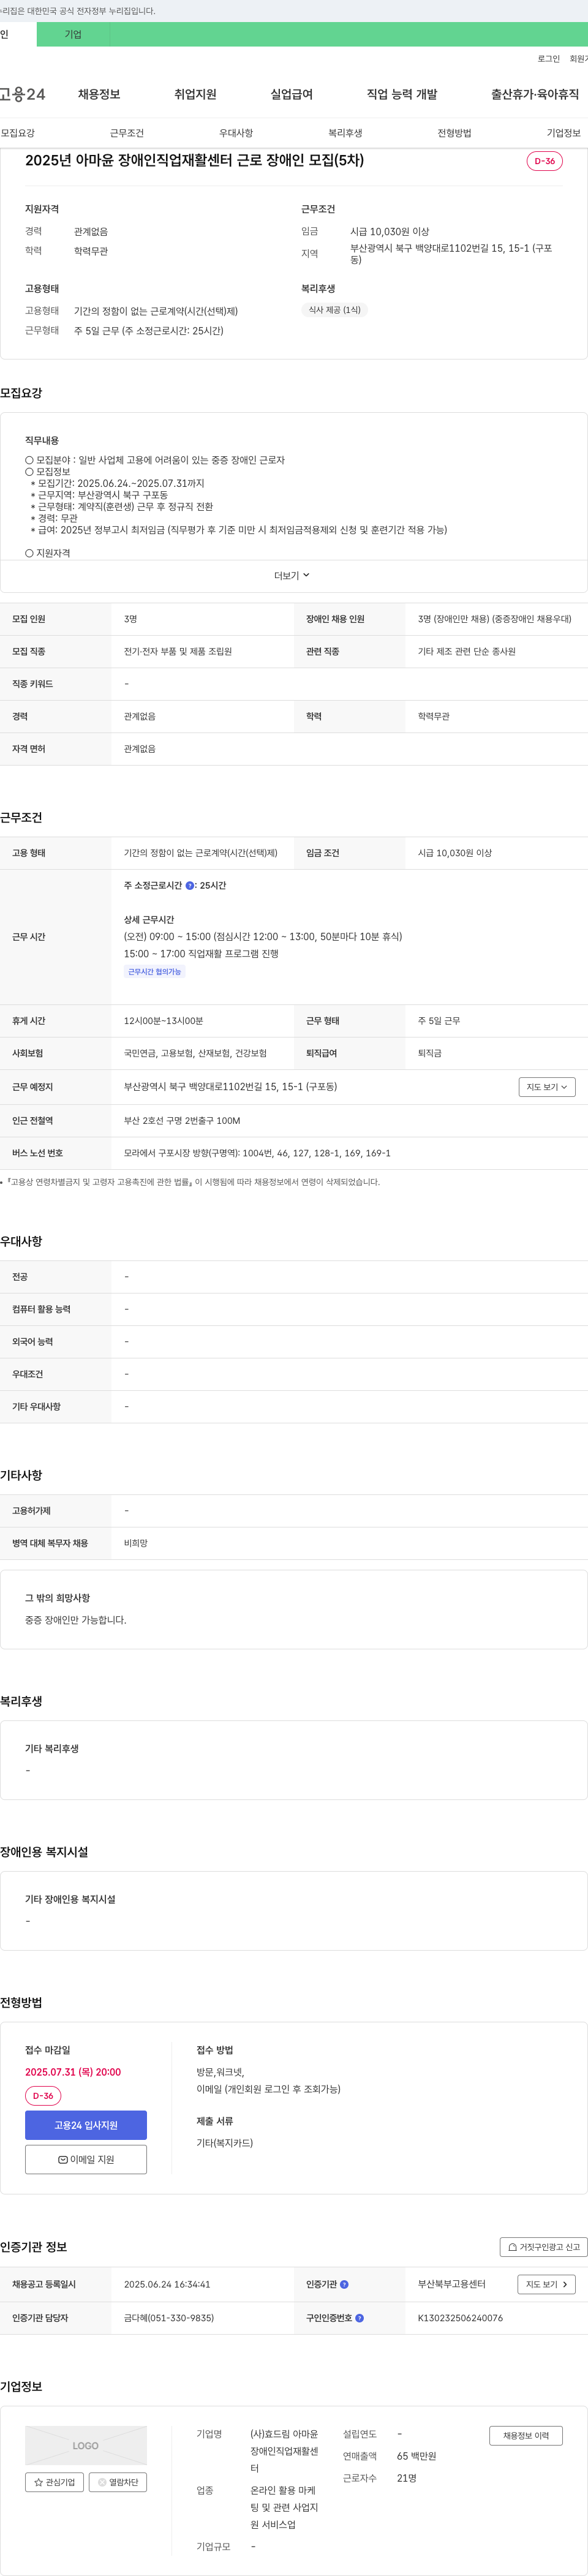Open the 취업지원 menu
Image resolution: width=588 pixels, height=2576 pixels.
(x=195, y=94)
